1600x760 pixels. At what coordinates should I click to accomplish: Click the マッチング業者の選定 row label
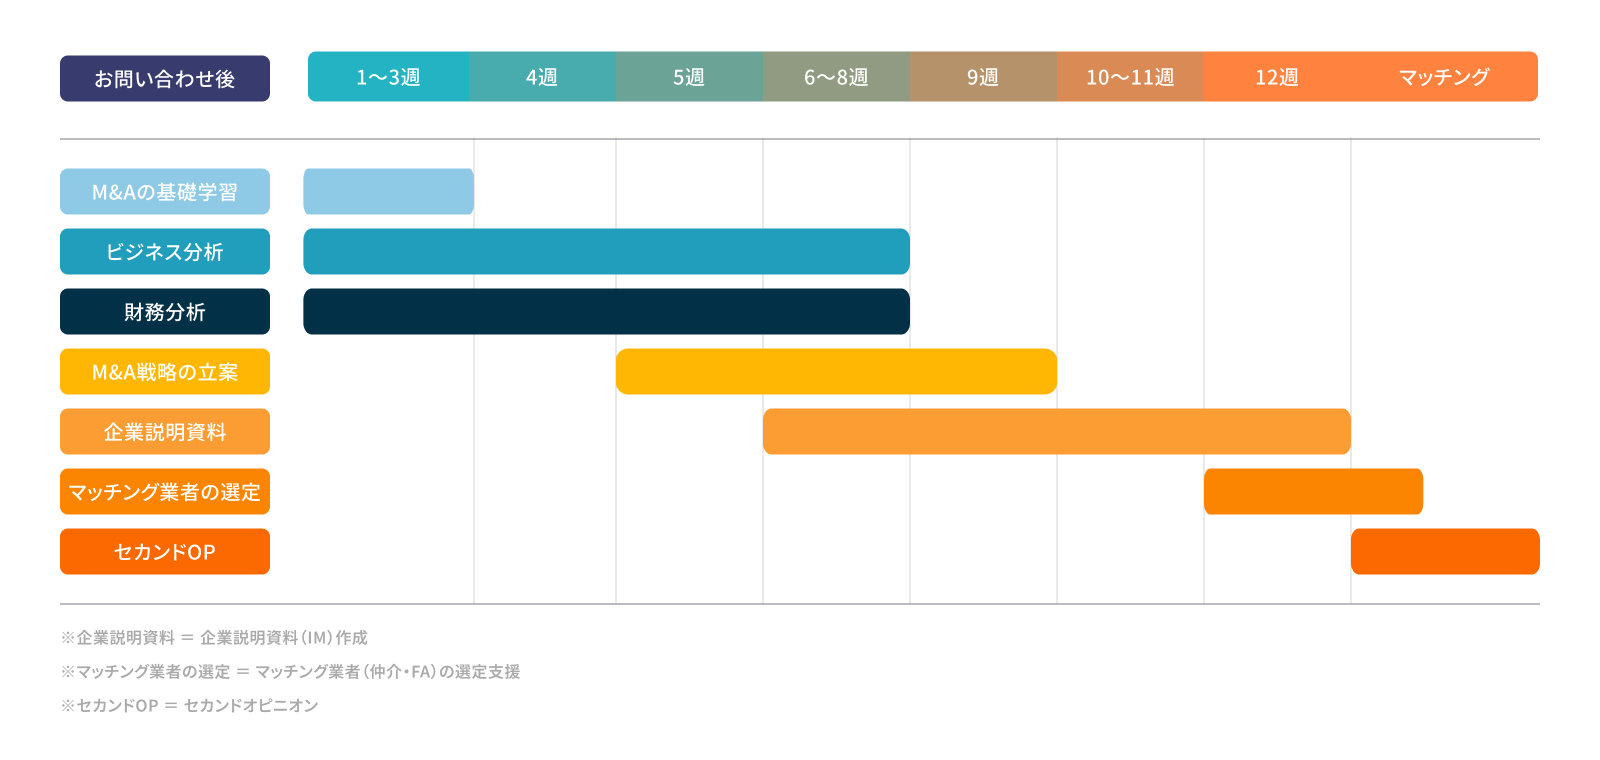click(x=165, y=492)
